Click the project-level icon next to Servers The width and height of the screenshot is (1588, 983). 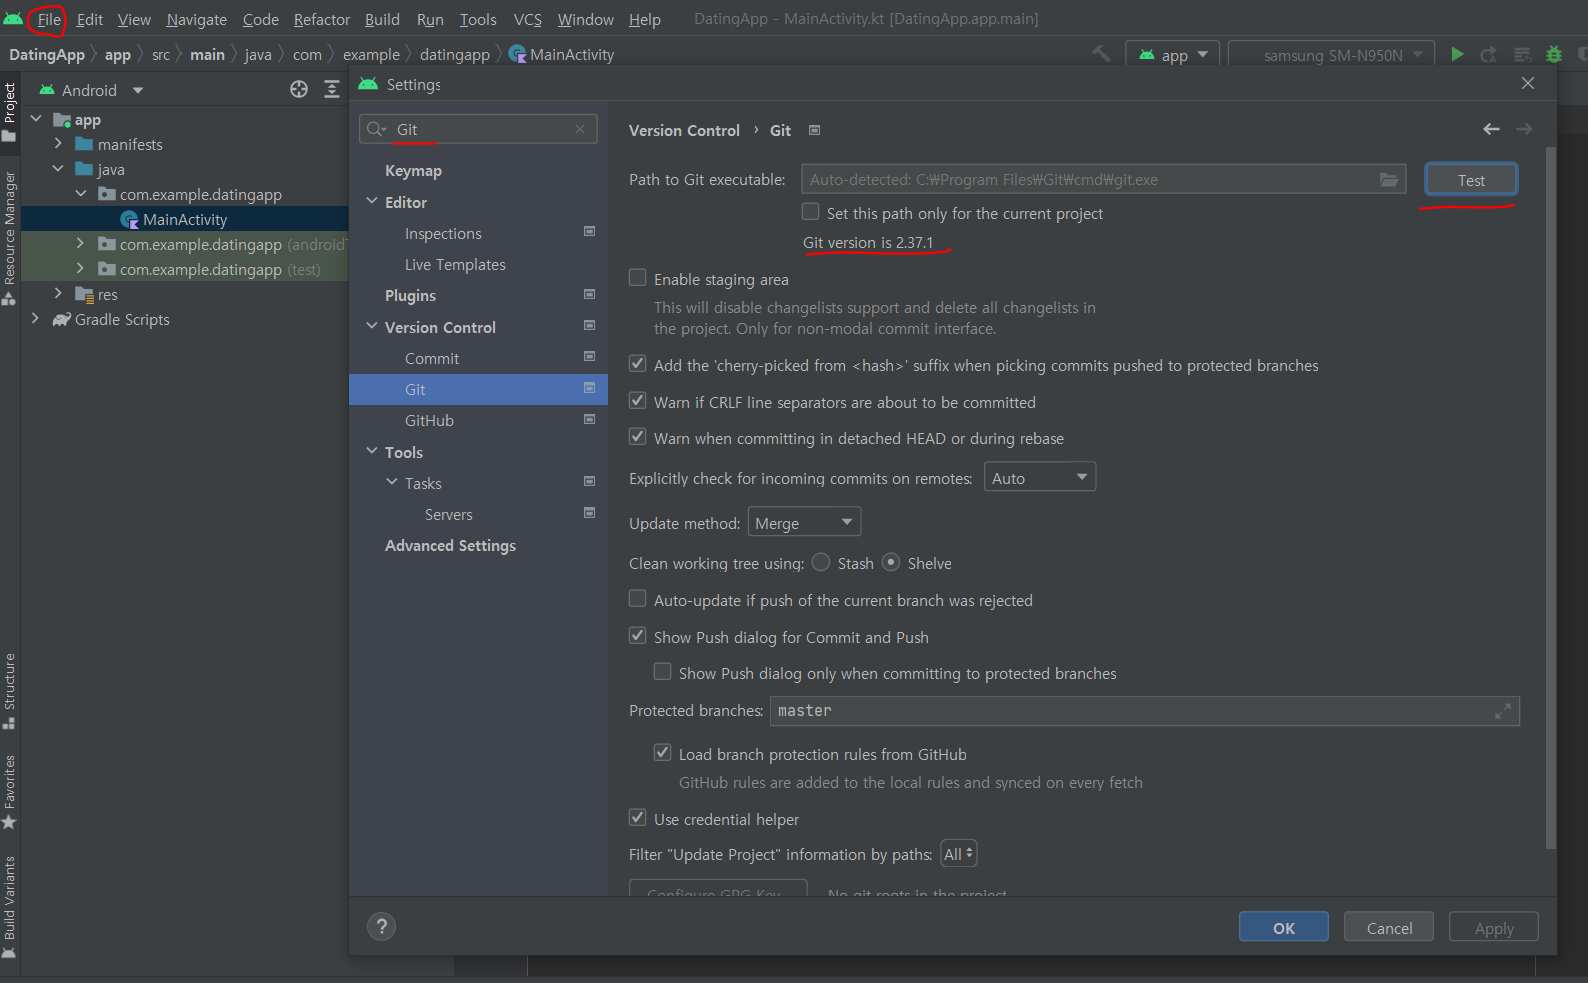590,513
